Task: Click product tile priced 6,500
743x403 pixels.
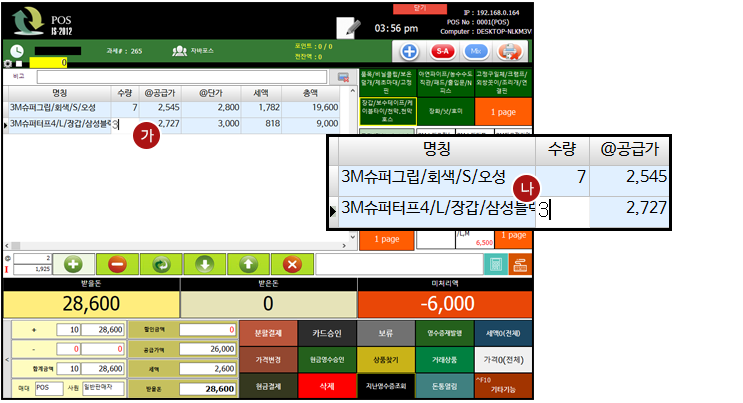Action: (474, 239)
